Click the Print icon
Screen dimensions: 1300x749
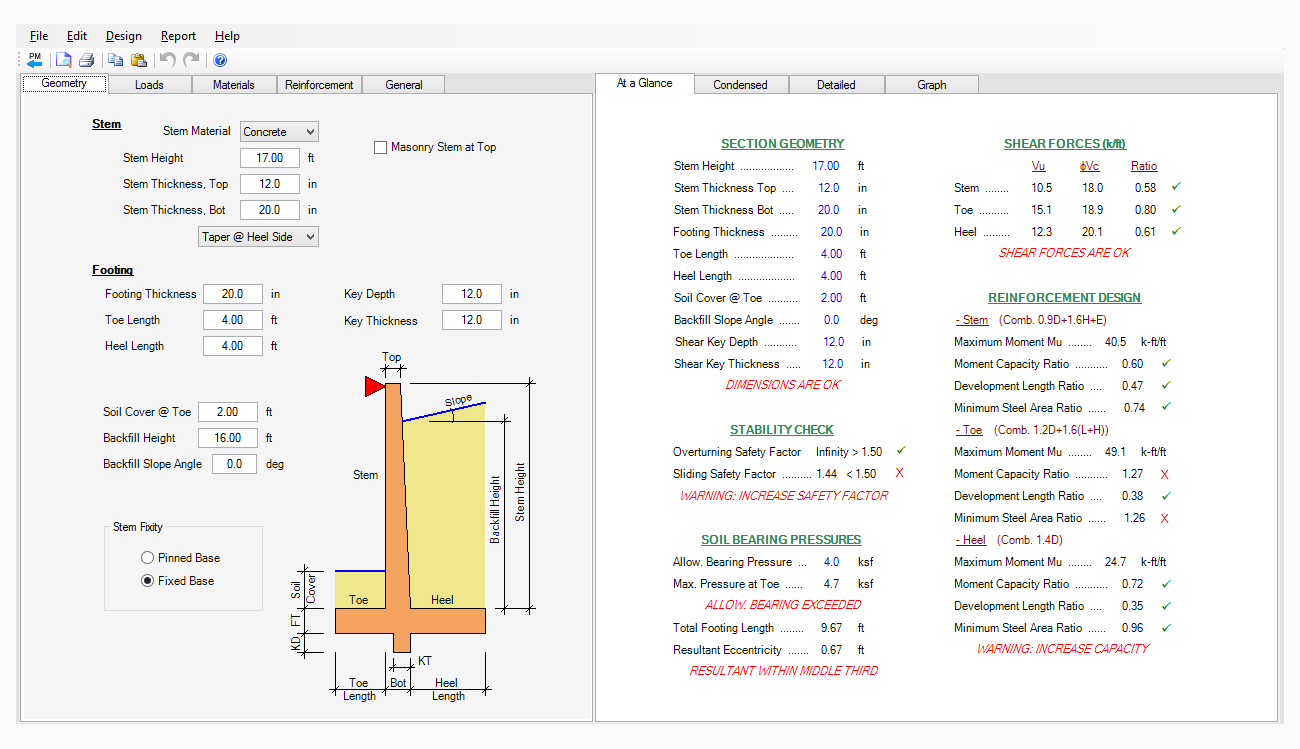[x=86, y=59]
